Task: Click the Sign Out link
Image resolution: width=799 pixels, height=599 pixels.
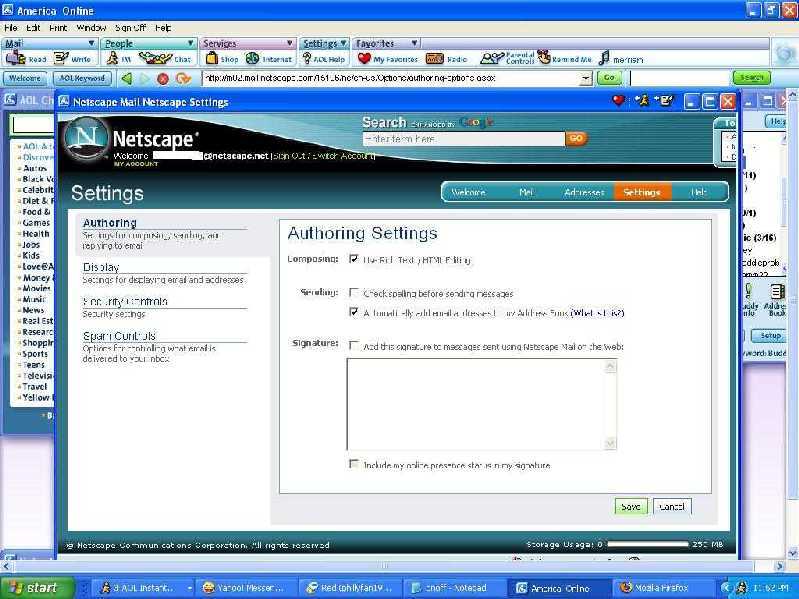Action: [x=289, y=156]
